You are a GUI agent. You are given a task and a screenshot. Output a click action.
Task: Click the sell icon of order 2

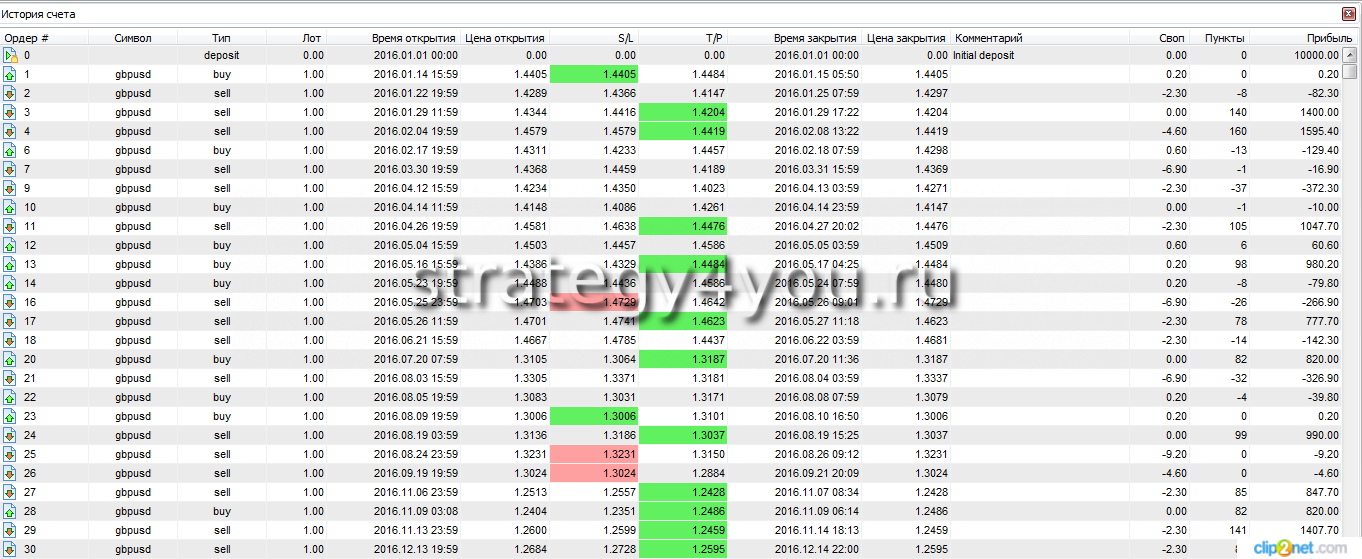(x=10, y=93)
